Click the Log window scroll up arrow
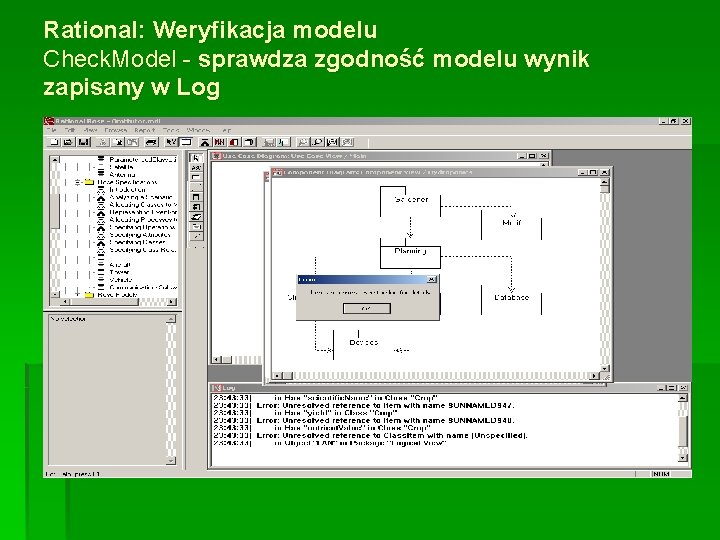720x540 pixels. (x=683, y=398)
